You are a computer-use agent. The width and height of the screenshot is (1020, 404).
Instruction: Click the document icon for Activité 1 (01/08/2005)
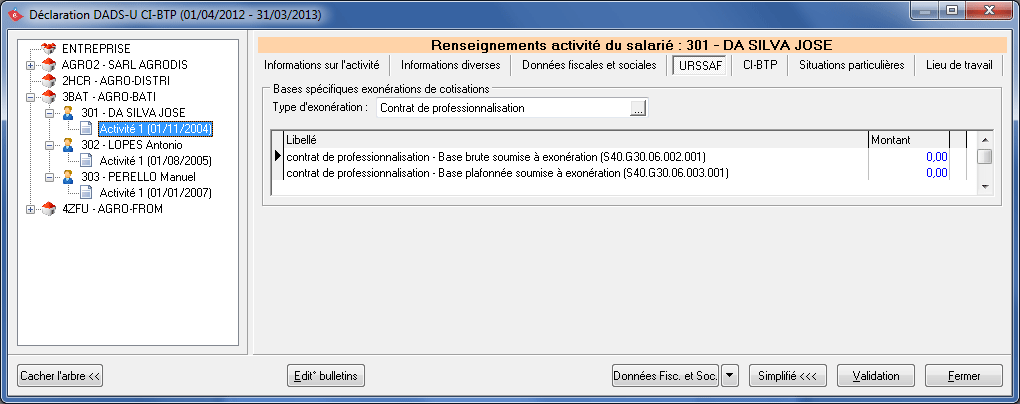tap(86, 161)
